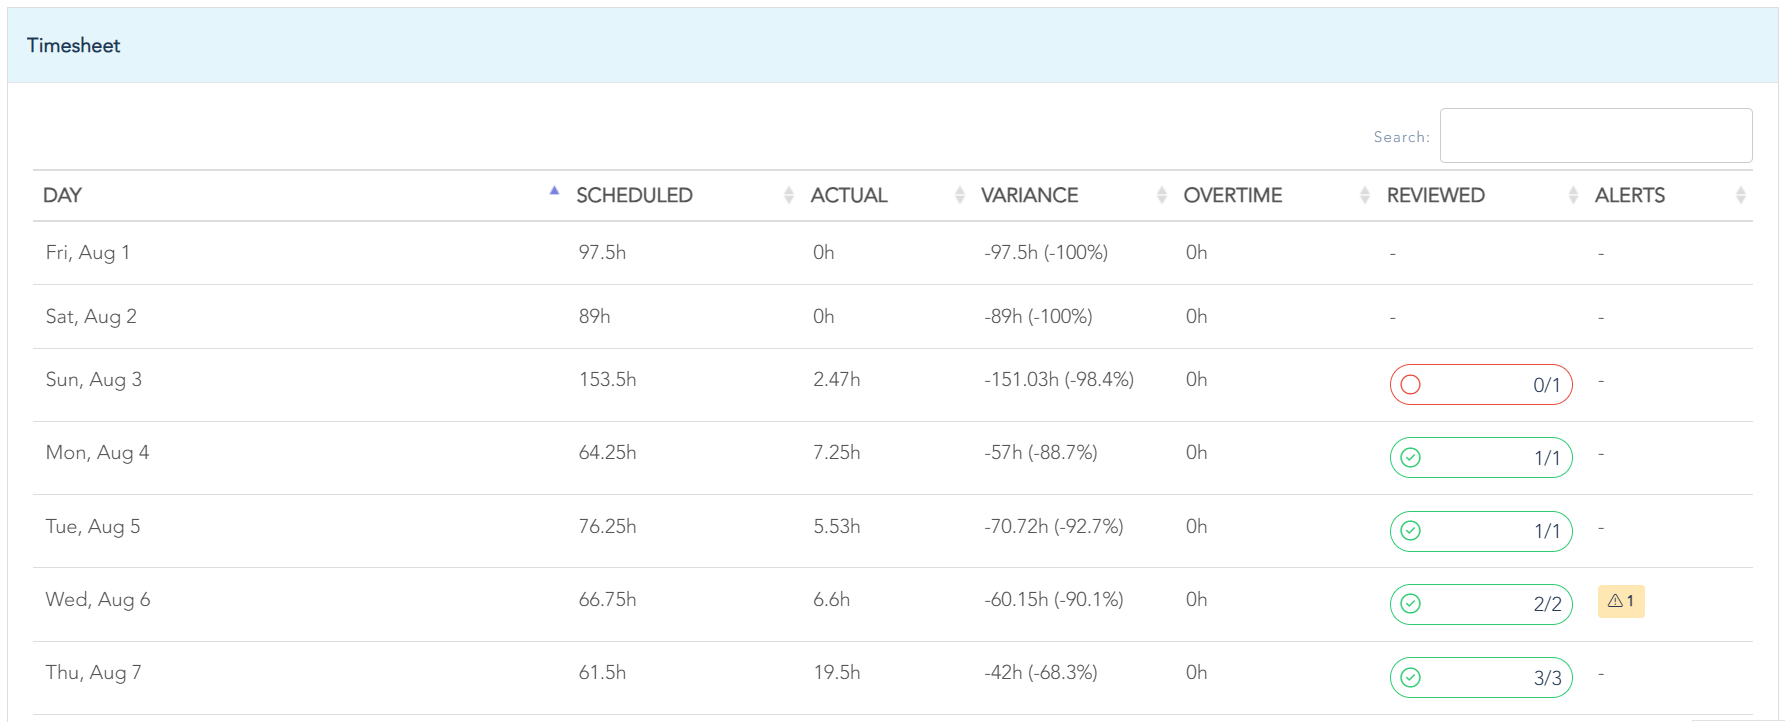Sort by ACTUAL column arrow
Screen dimensions: 1785x722
click(x=959, y=195)
